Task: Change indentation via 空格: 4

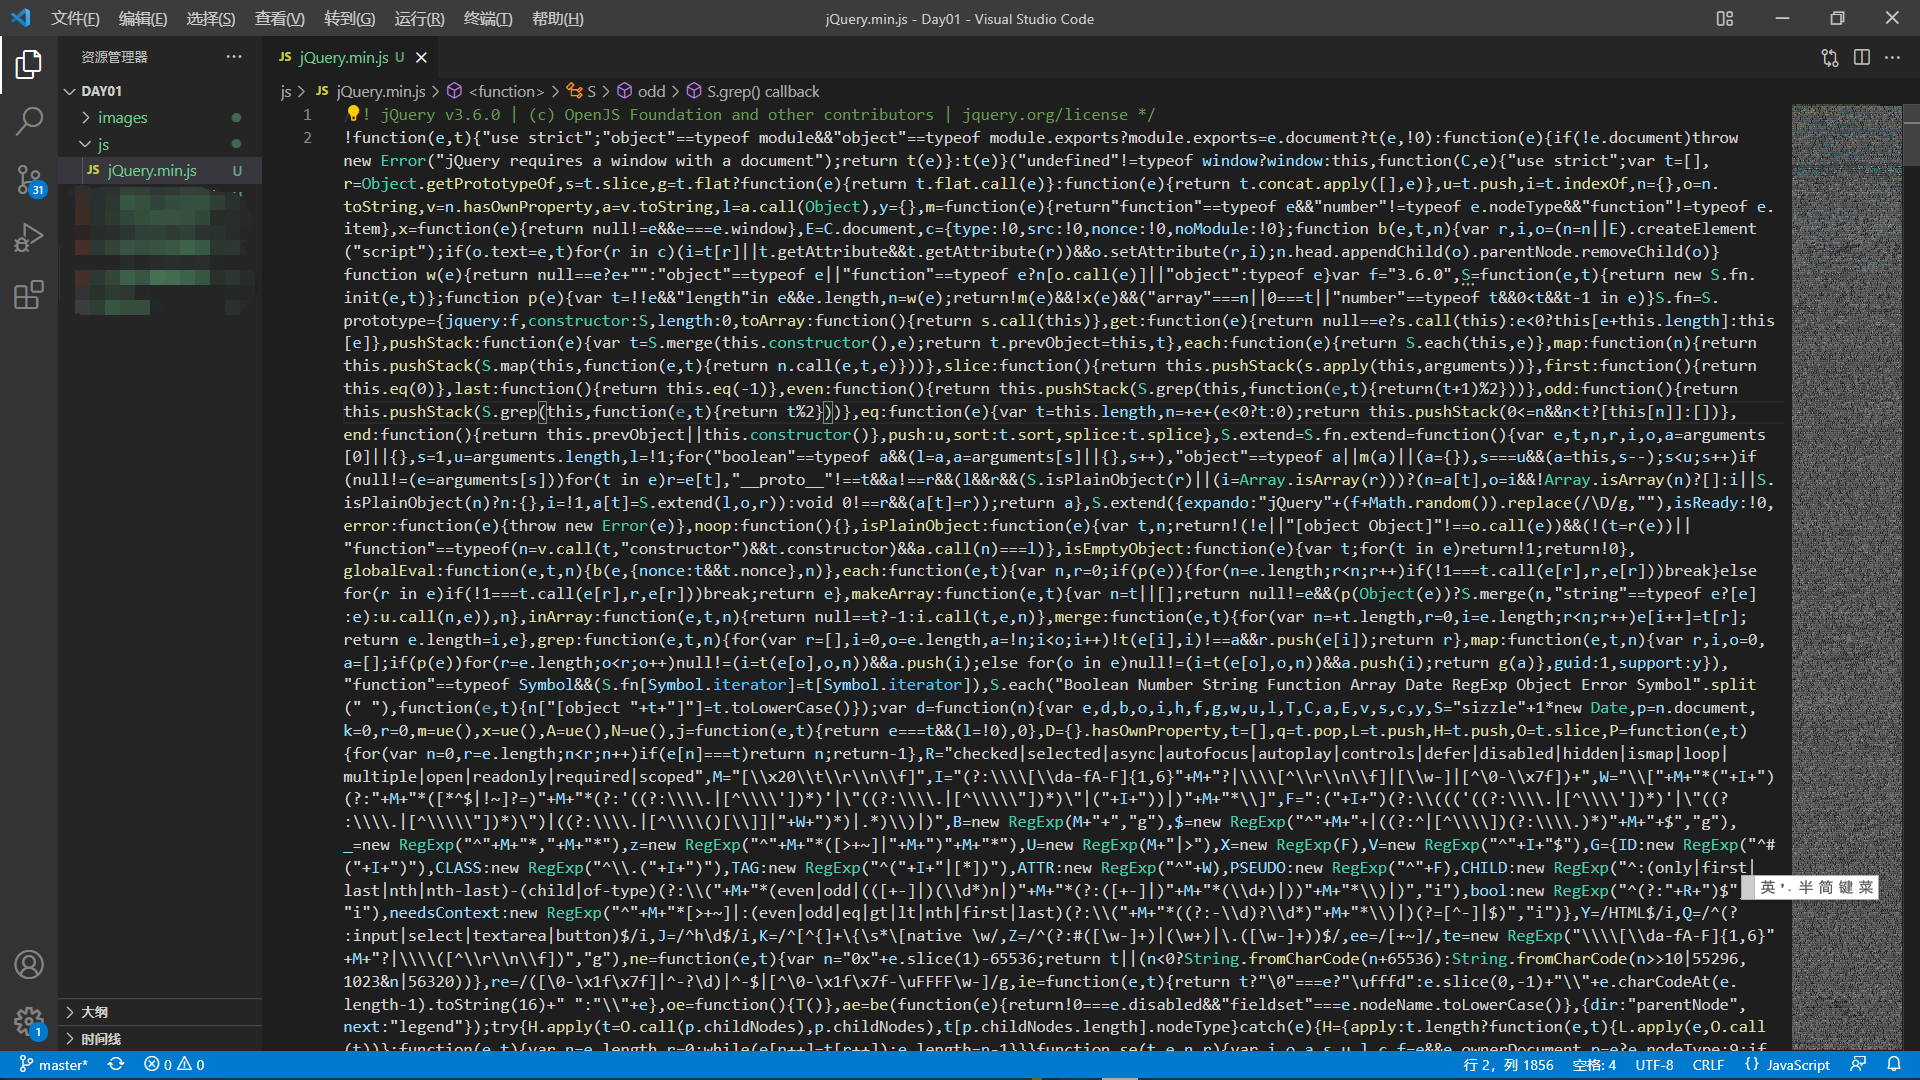Action: pyautogui.click(x=1594, y=1065)
